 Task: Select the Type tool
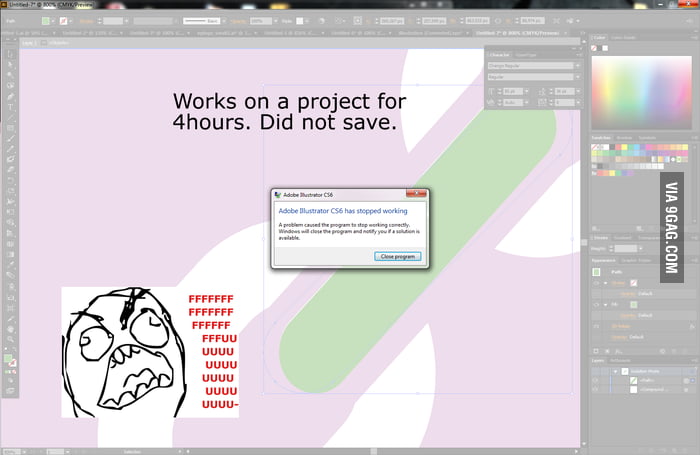[x=11, y=106]
